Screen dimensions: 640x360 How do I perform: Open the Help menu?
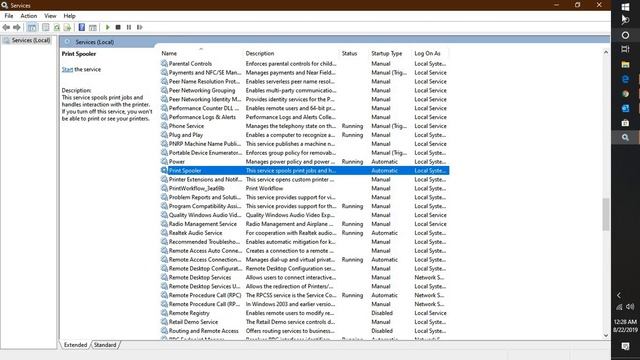[69, 16]
